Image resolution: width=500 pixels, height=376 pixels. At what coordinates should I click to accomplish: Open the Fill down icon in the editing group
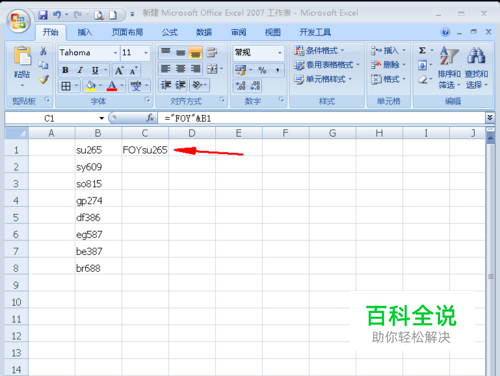pos(422,65)
